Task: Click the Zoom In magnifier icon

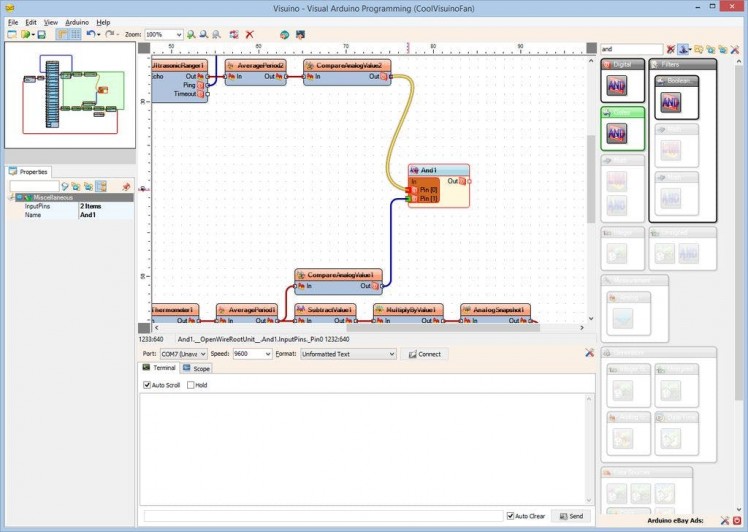Action: coord(191,34)
